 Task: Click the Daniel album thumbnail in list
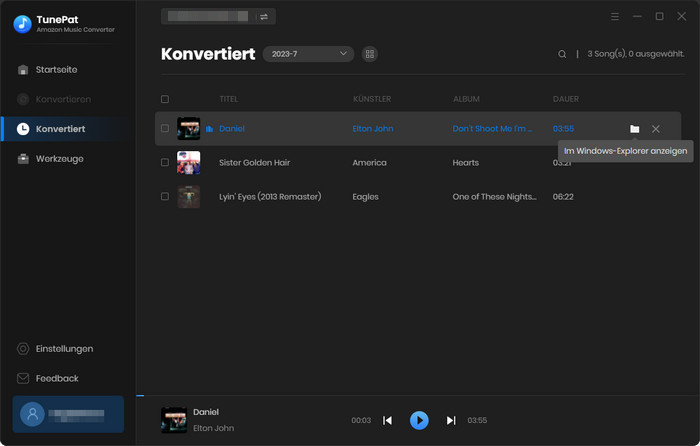point(188,129)
